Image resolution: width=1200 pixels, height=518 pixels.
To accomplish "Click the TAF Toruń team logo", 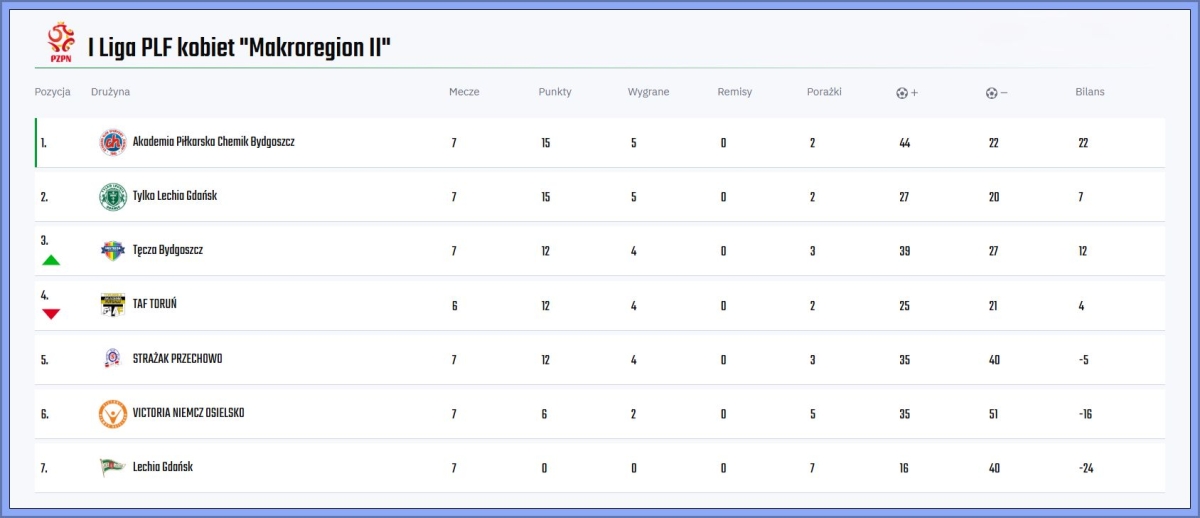I will 112,305.
